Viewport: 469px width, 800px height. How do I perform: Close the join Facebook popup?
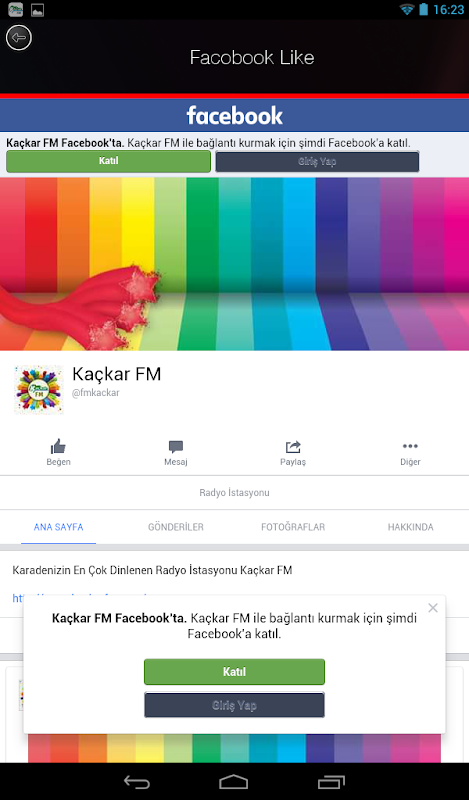click(433, 608)
